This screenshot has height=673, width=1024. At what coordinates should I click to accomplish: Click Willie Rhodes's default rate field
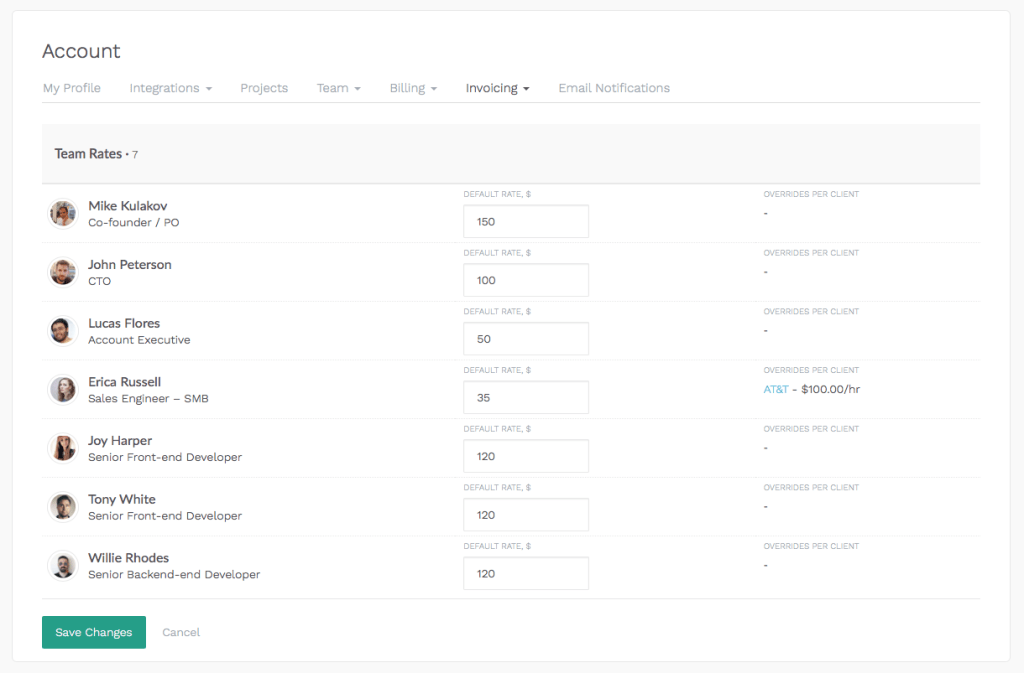(x=525, y=573)
